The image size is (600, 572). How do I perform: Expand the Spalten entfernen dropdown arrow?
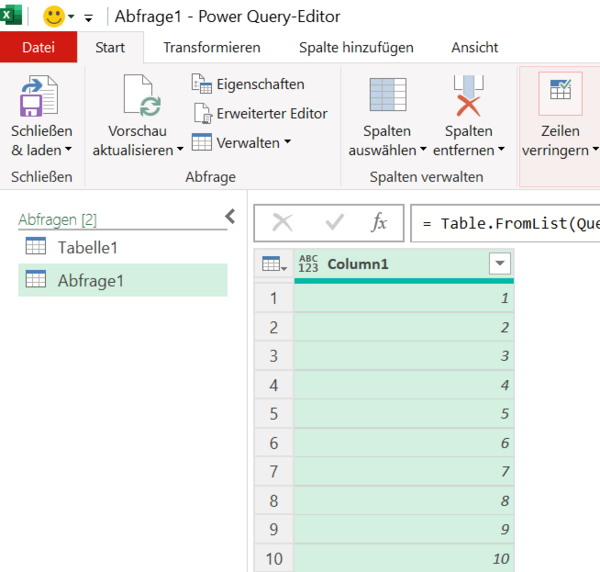point(501,149)
